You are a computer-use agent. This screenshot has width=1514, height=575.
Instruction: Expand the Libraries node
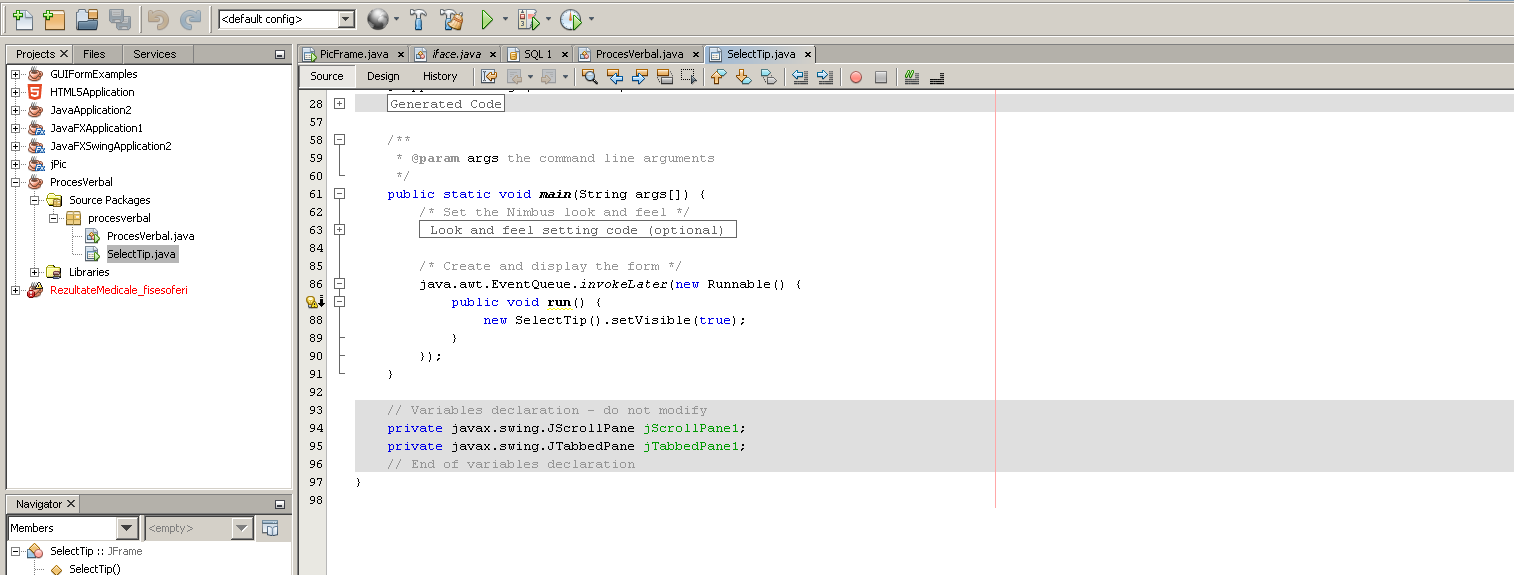coord(34,272)
